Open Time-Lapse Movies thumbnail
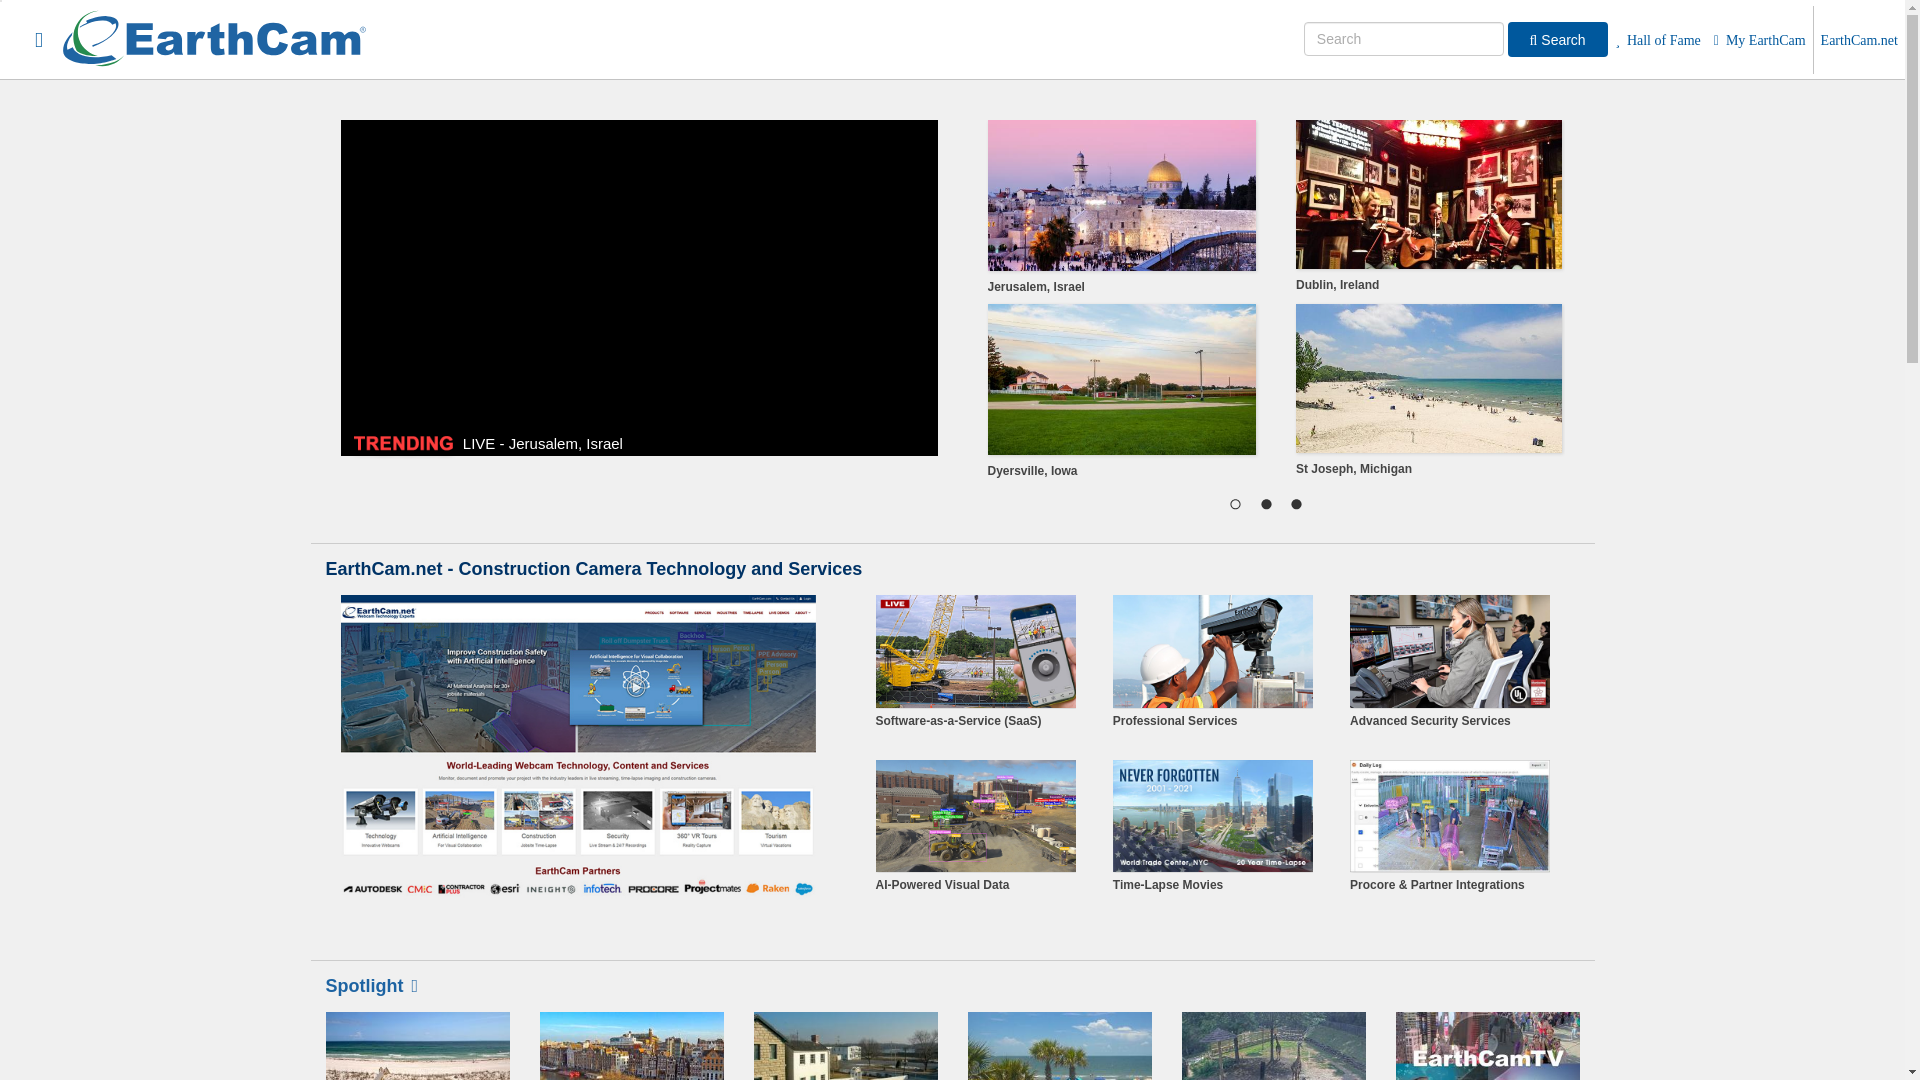The height and width of the screenshot is (1080, 1920). tap(1212, 816)
